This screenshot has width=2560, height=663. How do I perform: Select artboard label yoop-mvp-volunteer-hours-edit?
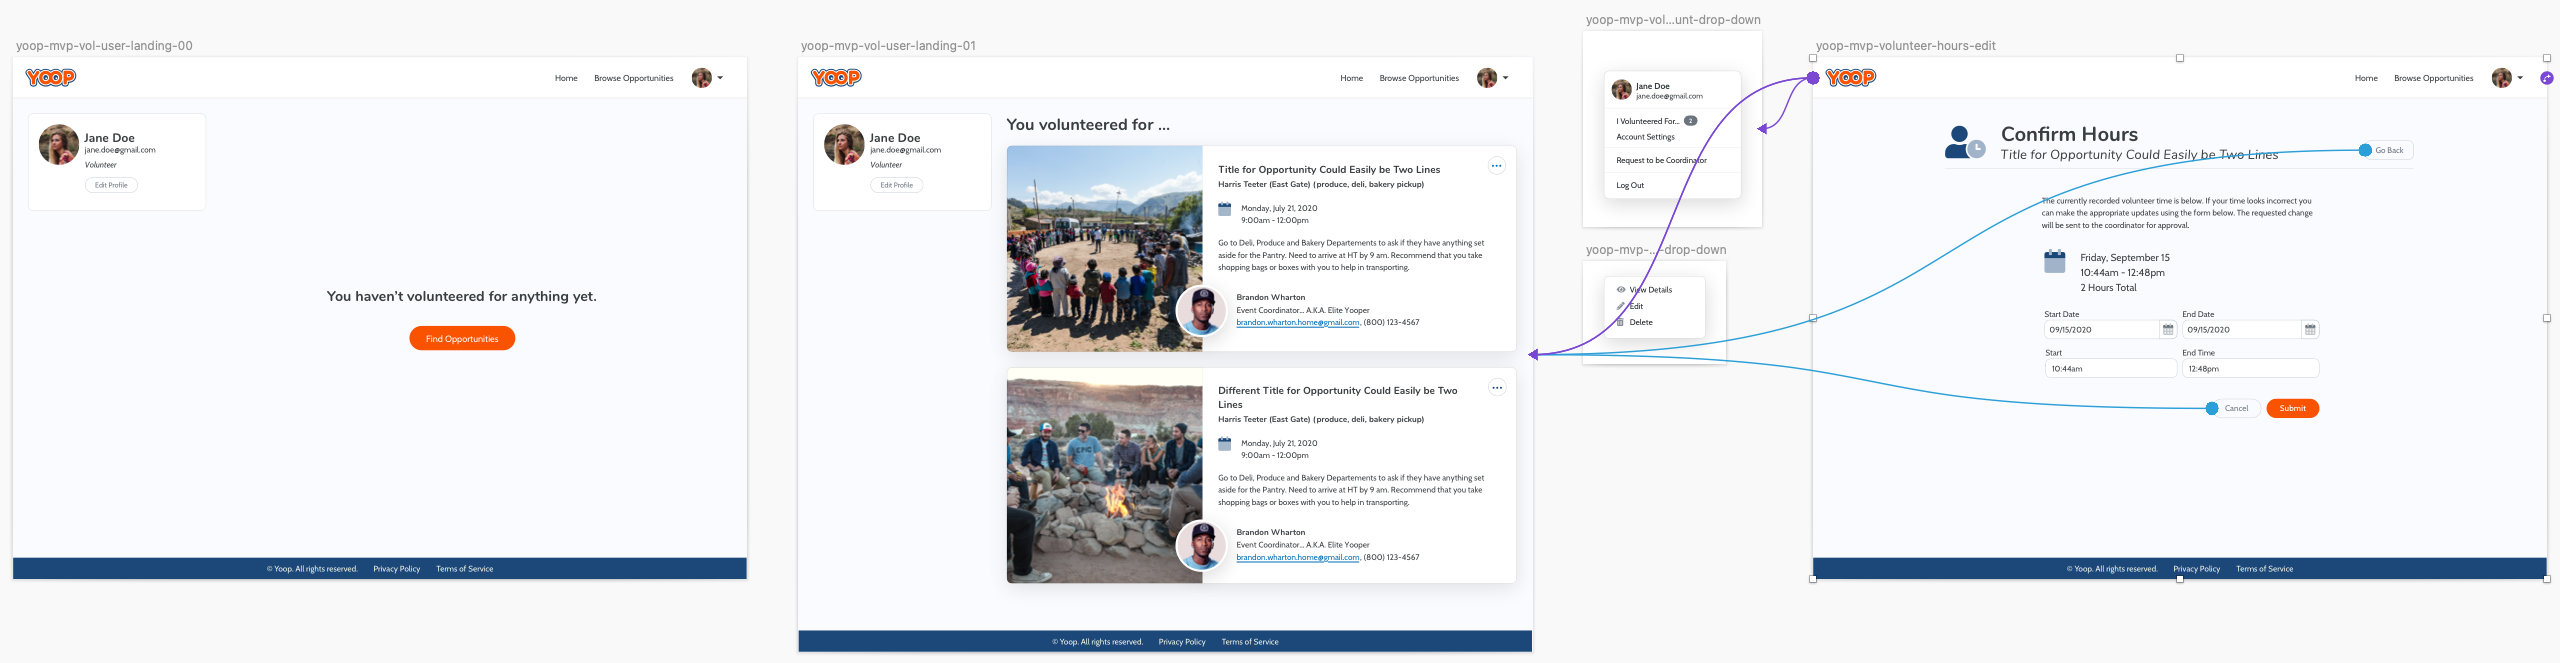(x=1906, y=46)
